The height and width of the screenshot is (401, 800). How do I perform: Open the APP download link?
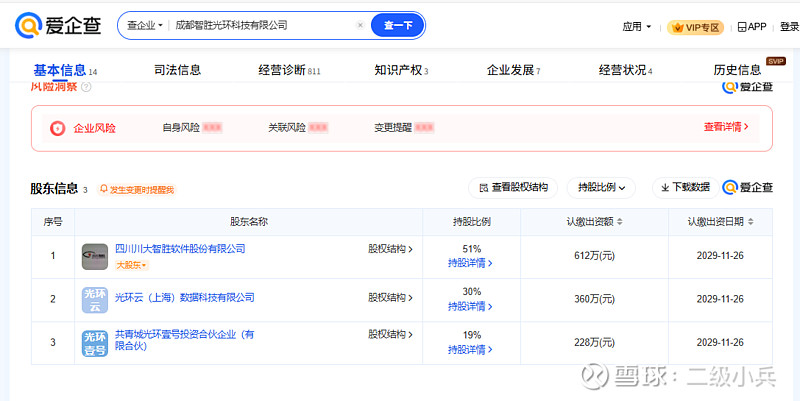pyautogui.click(x=752, y=27)
